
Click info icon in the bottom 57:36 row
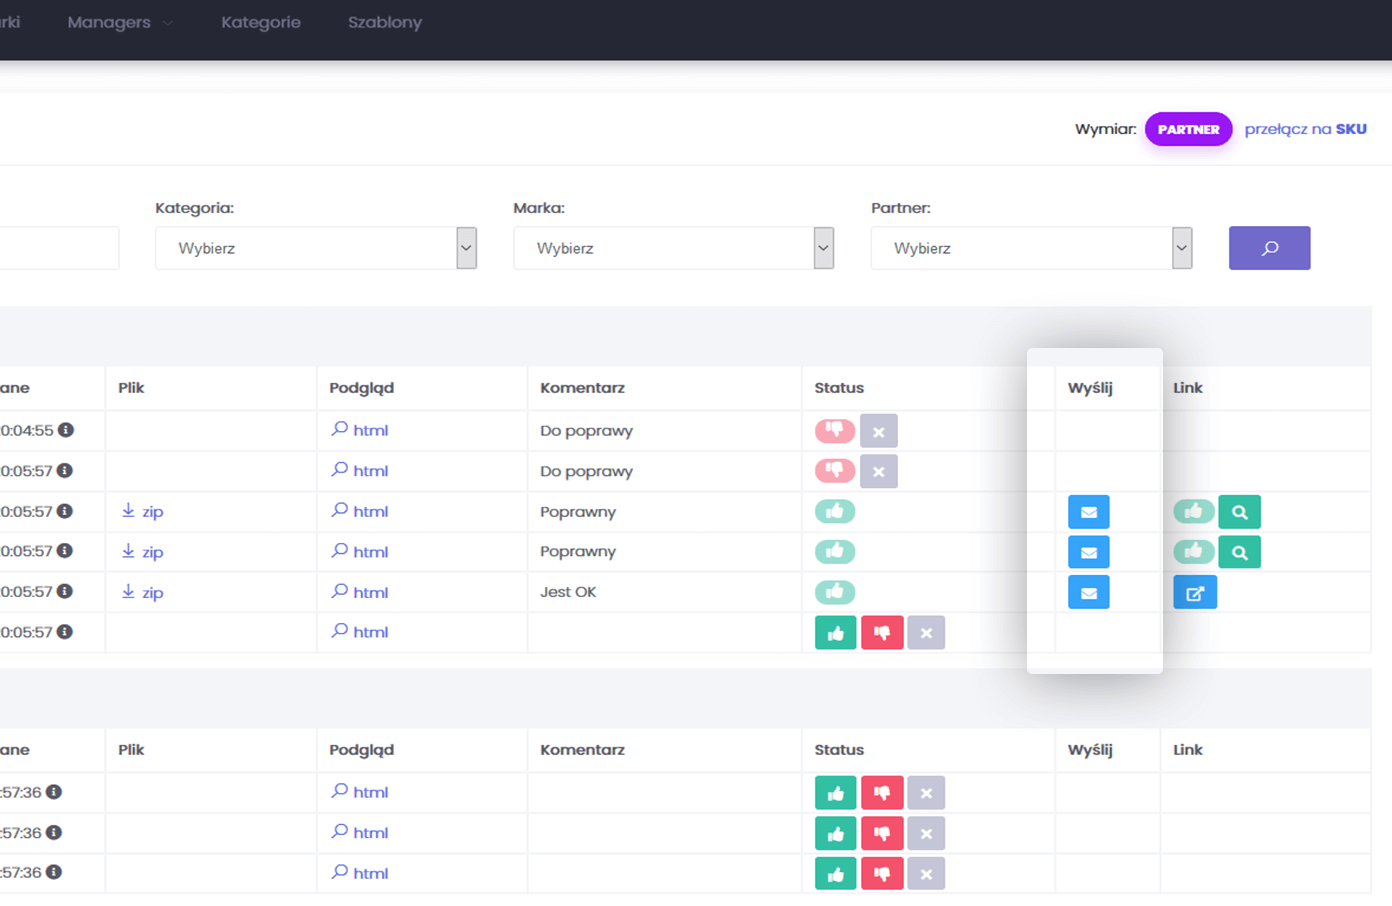[54, 872]
